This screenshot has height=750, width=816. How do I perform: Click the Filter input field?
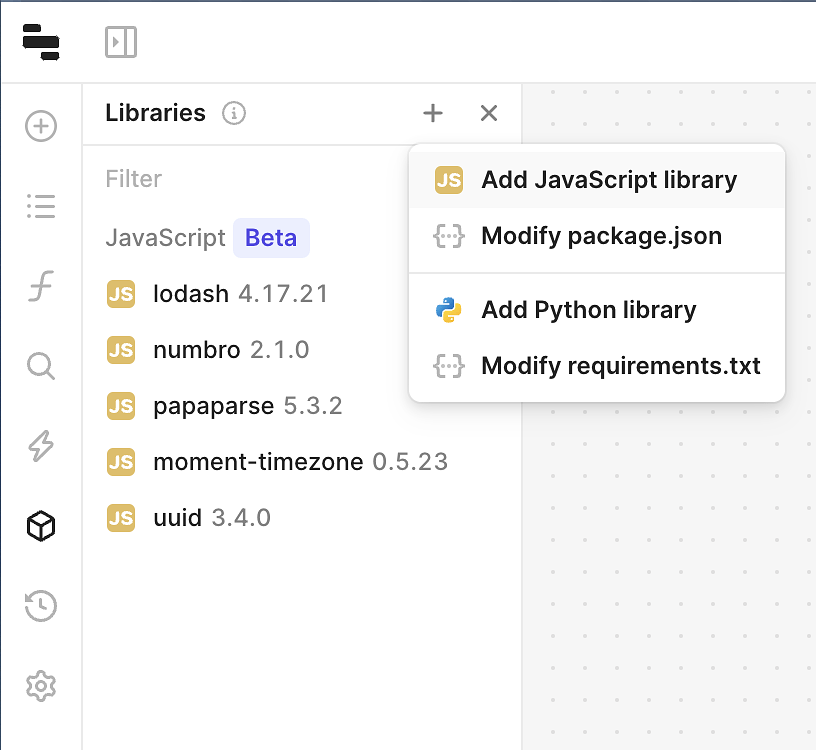click(x=200, y=179)
